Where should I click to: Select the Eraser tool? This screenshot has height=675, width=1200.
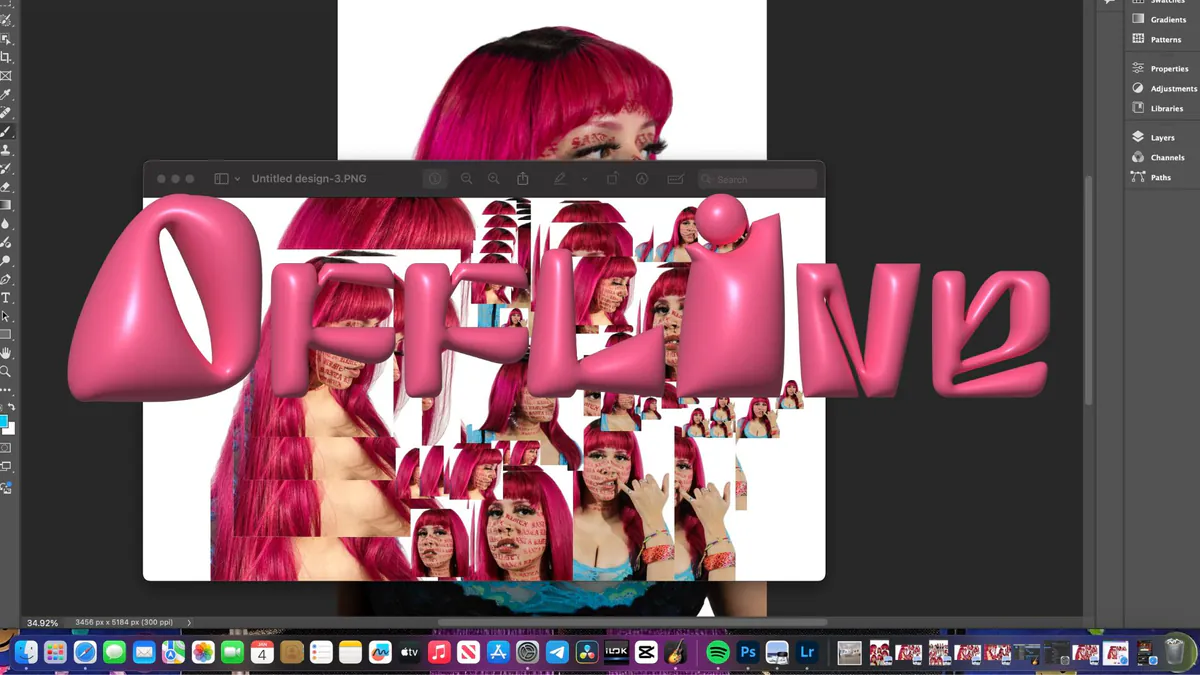pos(6,187)
